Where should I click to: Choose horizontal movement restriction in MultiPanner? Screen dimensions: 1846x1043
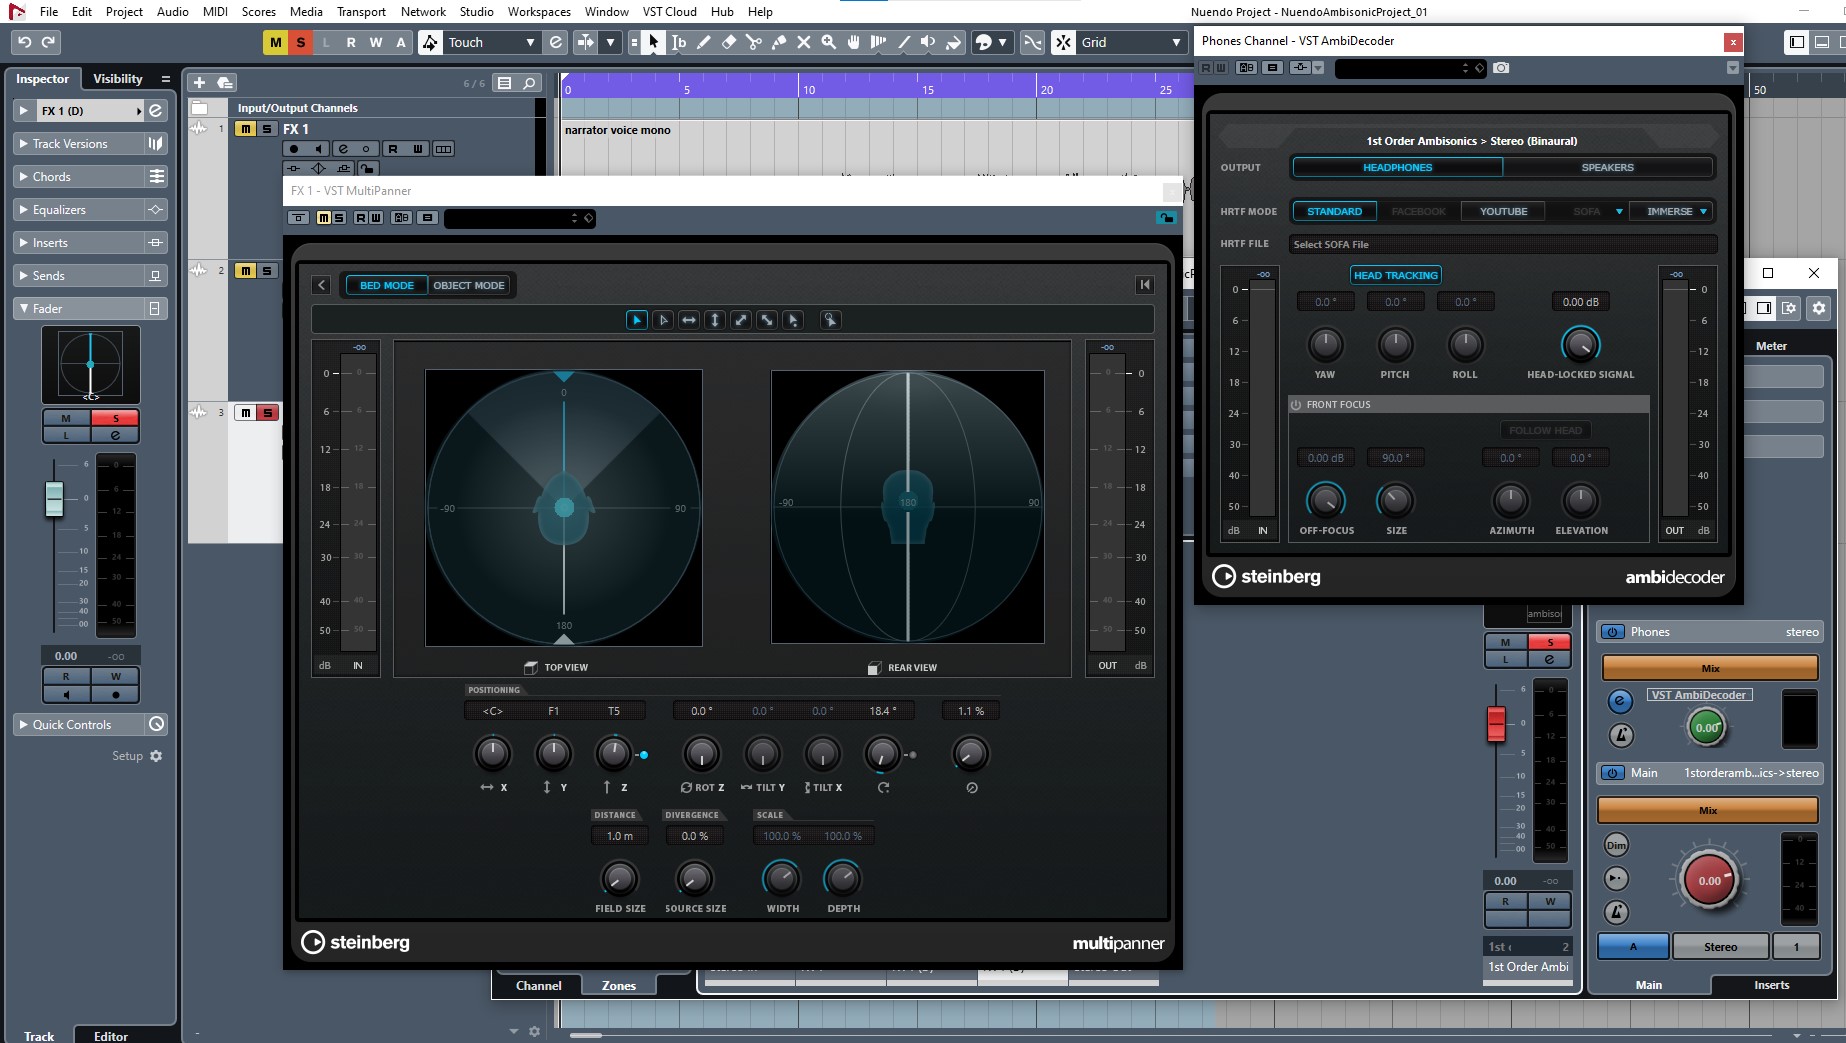tap(689, 320)
